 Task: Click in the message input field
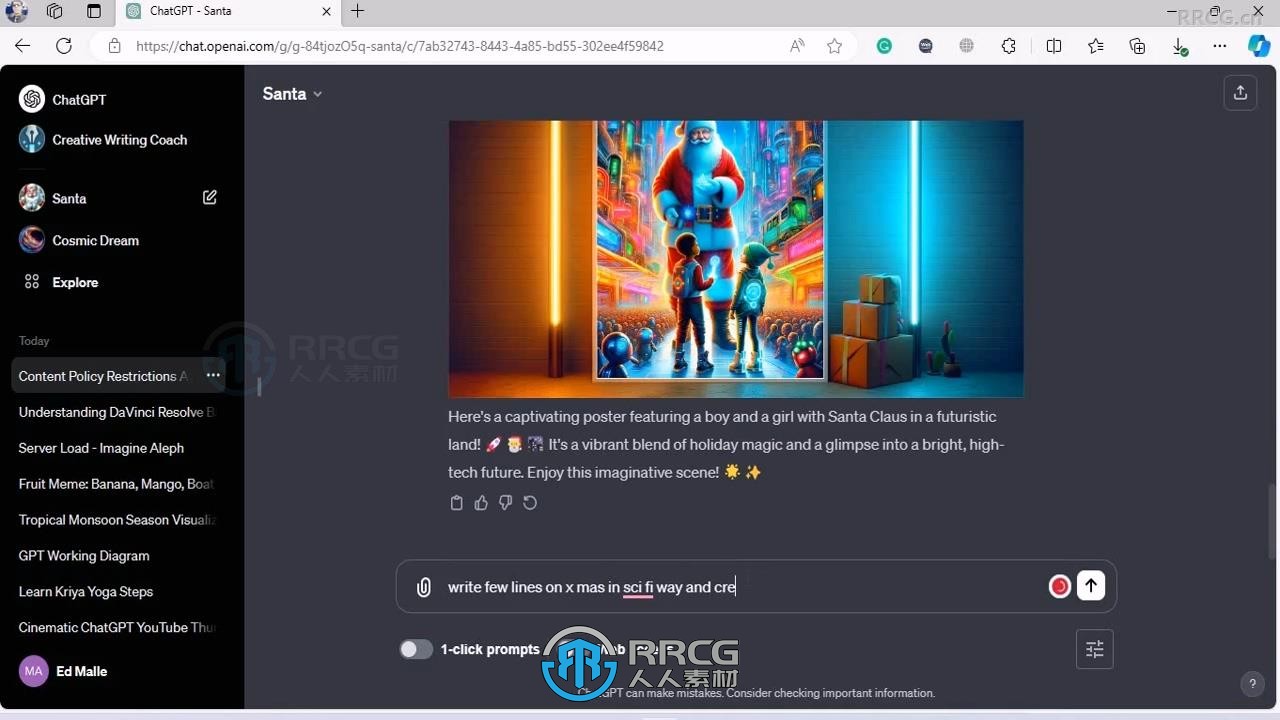[740, 587]
